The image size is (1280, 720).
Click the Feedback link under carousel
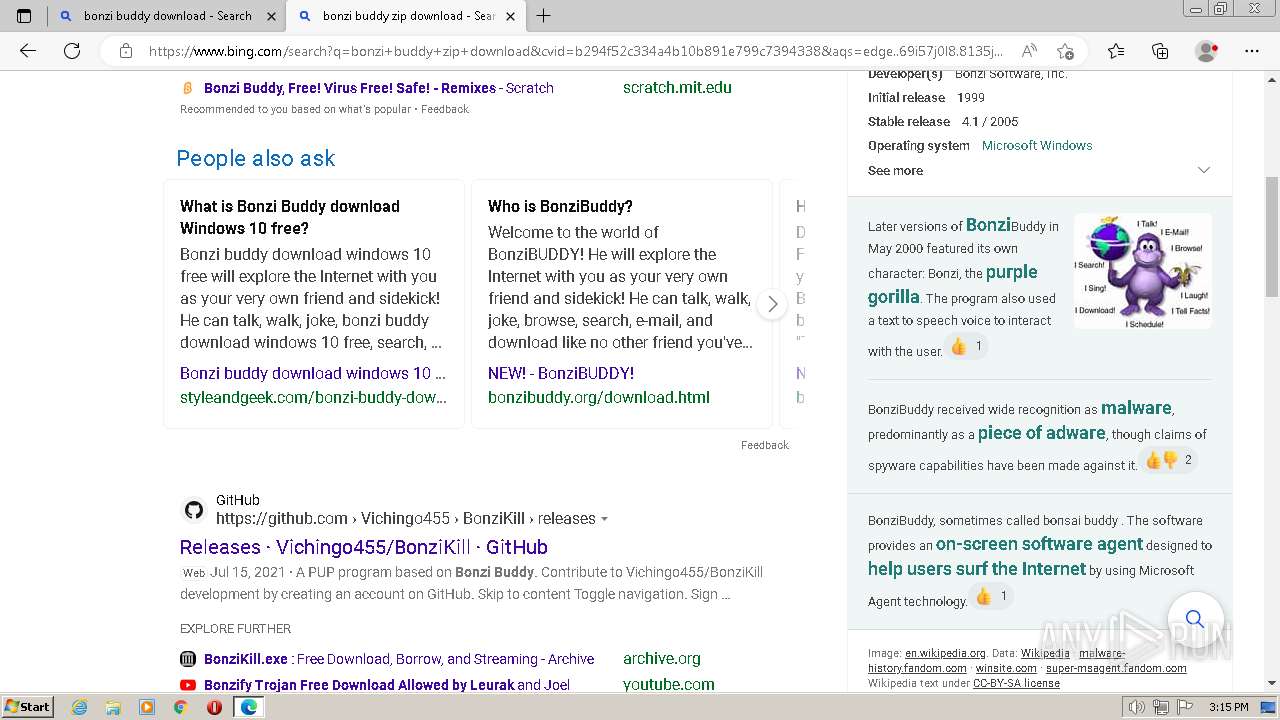click(765, 445)
